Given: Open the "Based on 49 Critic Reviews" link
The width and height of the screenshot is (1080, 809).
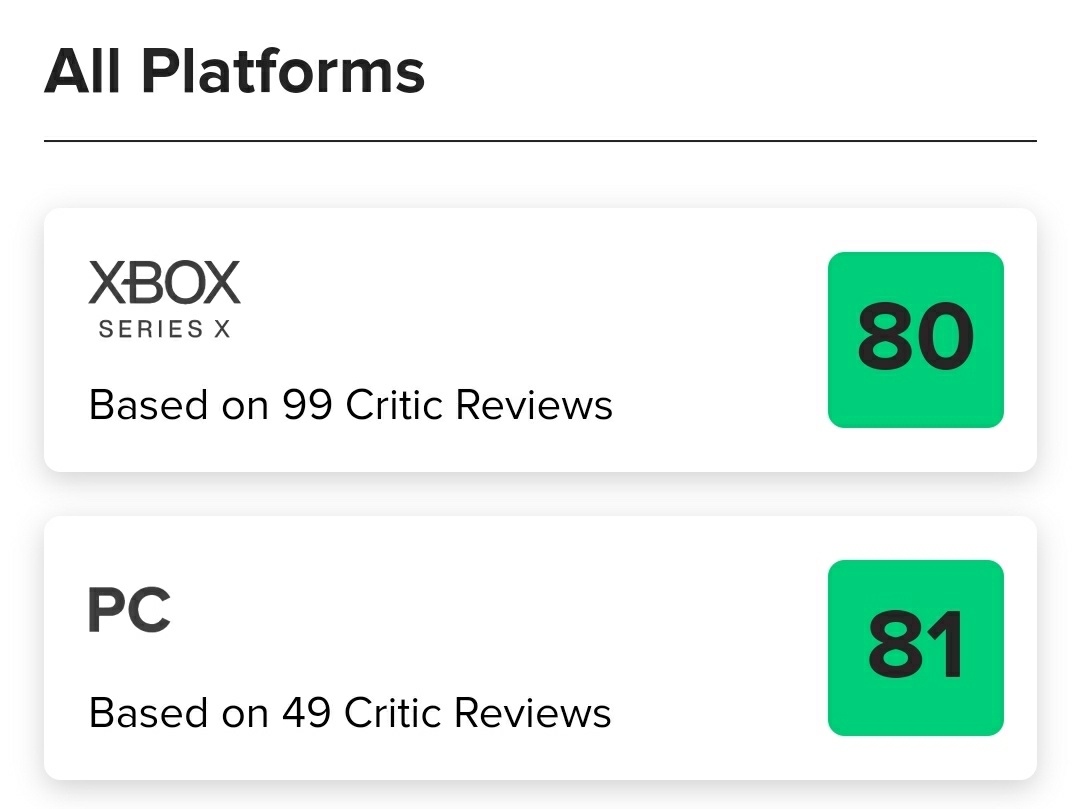Looking at the screenshot, I should (x=350, y=713).
